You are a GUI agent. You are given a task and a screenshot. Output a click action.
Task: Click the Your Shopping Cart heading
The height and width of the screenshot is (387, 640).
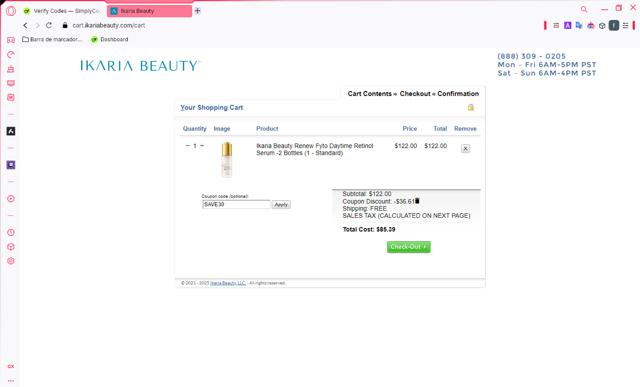click(x=211, y=108)
